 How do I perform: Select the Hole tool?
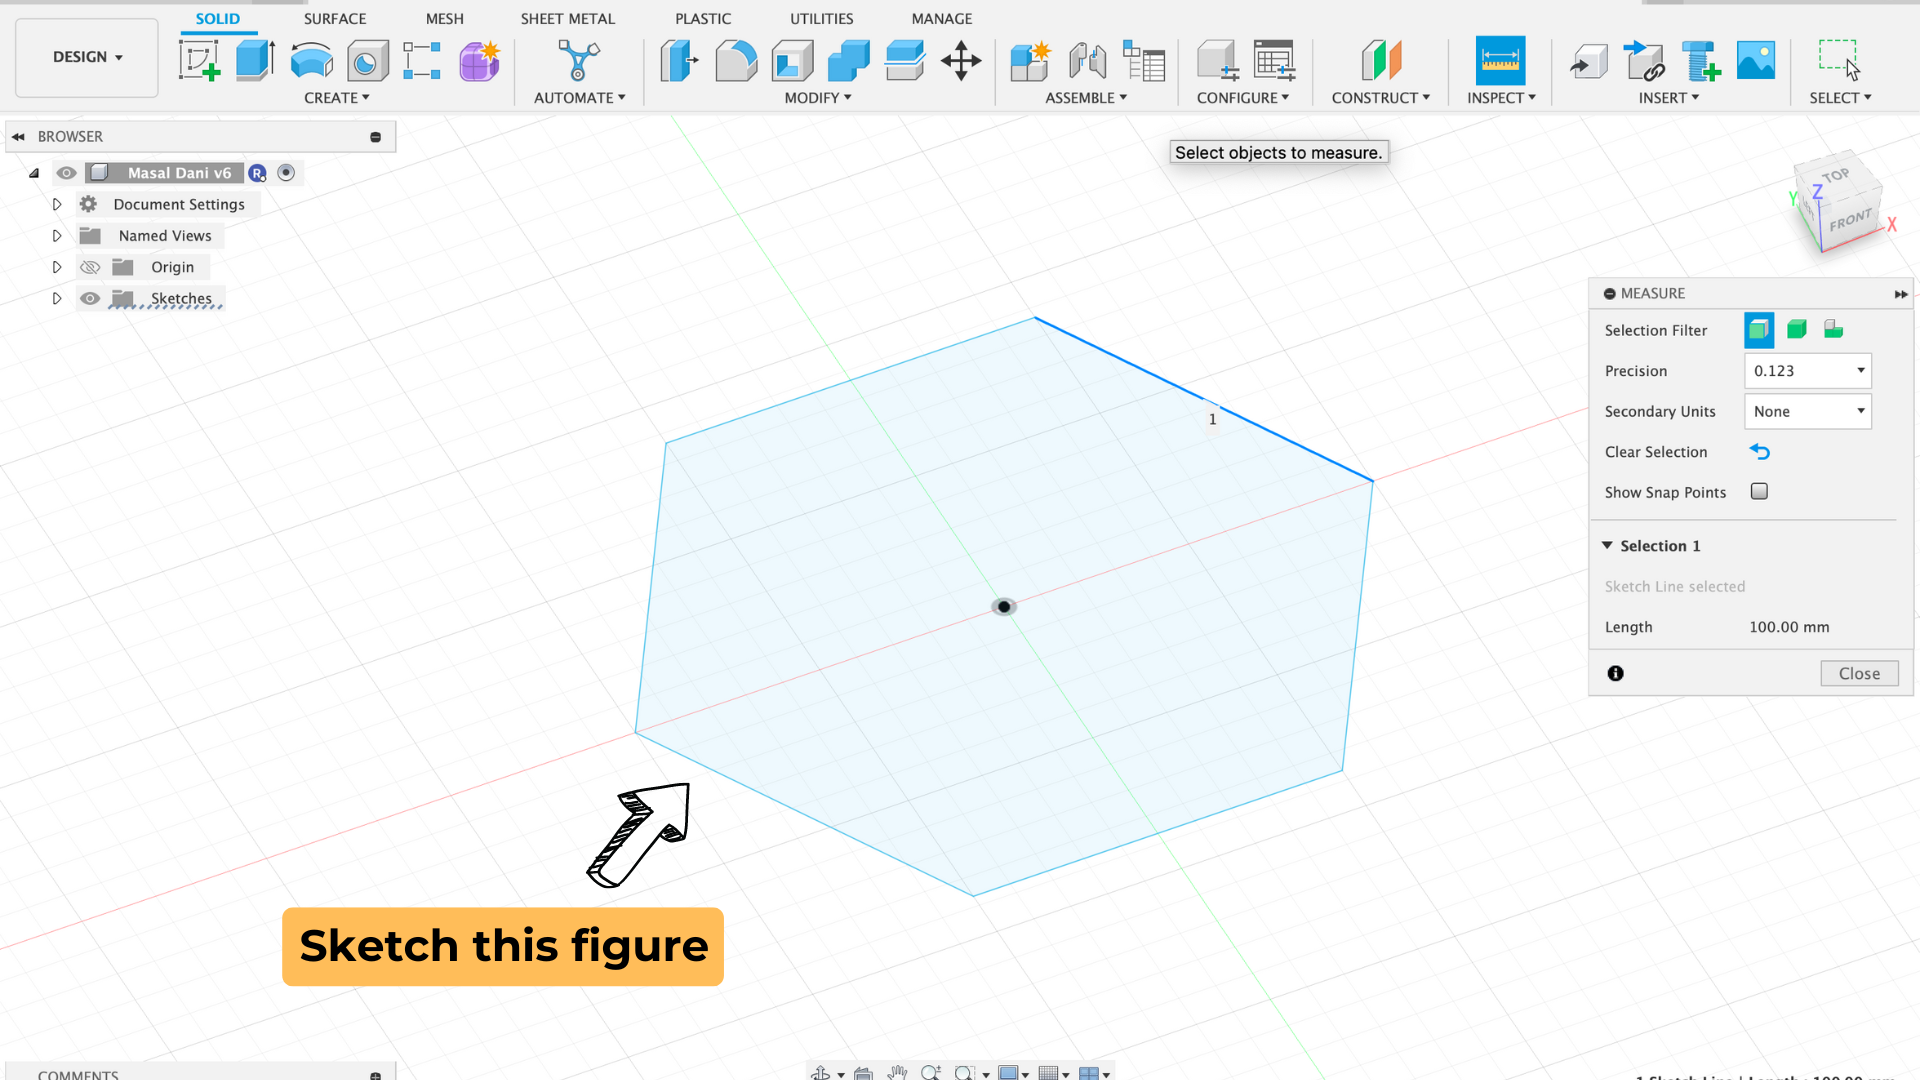367,61
